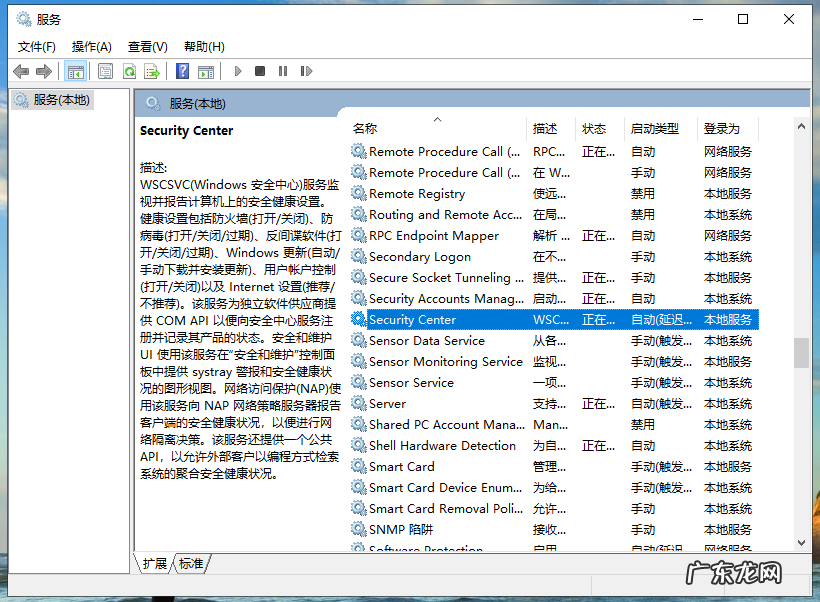This screenshot has height=602, width=820.
Task: Click the vertical scrollbar down arrow
Action: 802,543
